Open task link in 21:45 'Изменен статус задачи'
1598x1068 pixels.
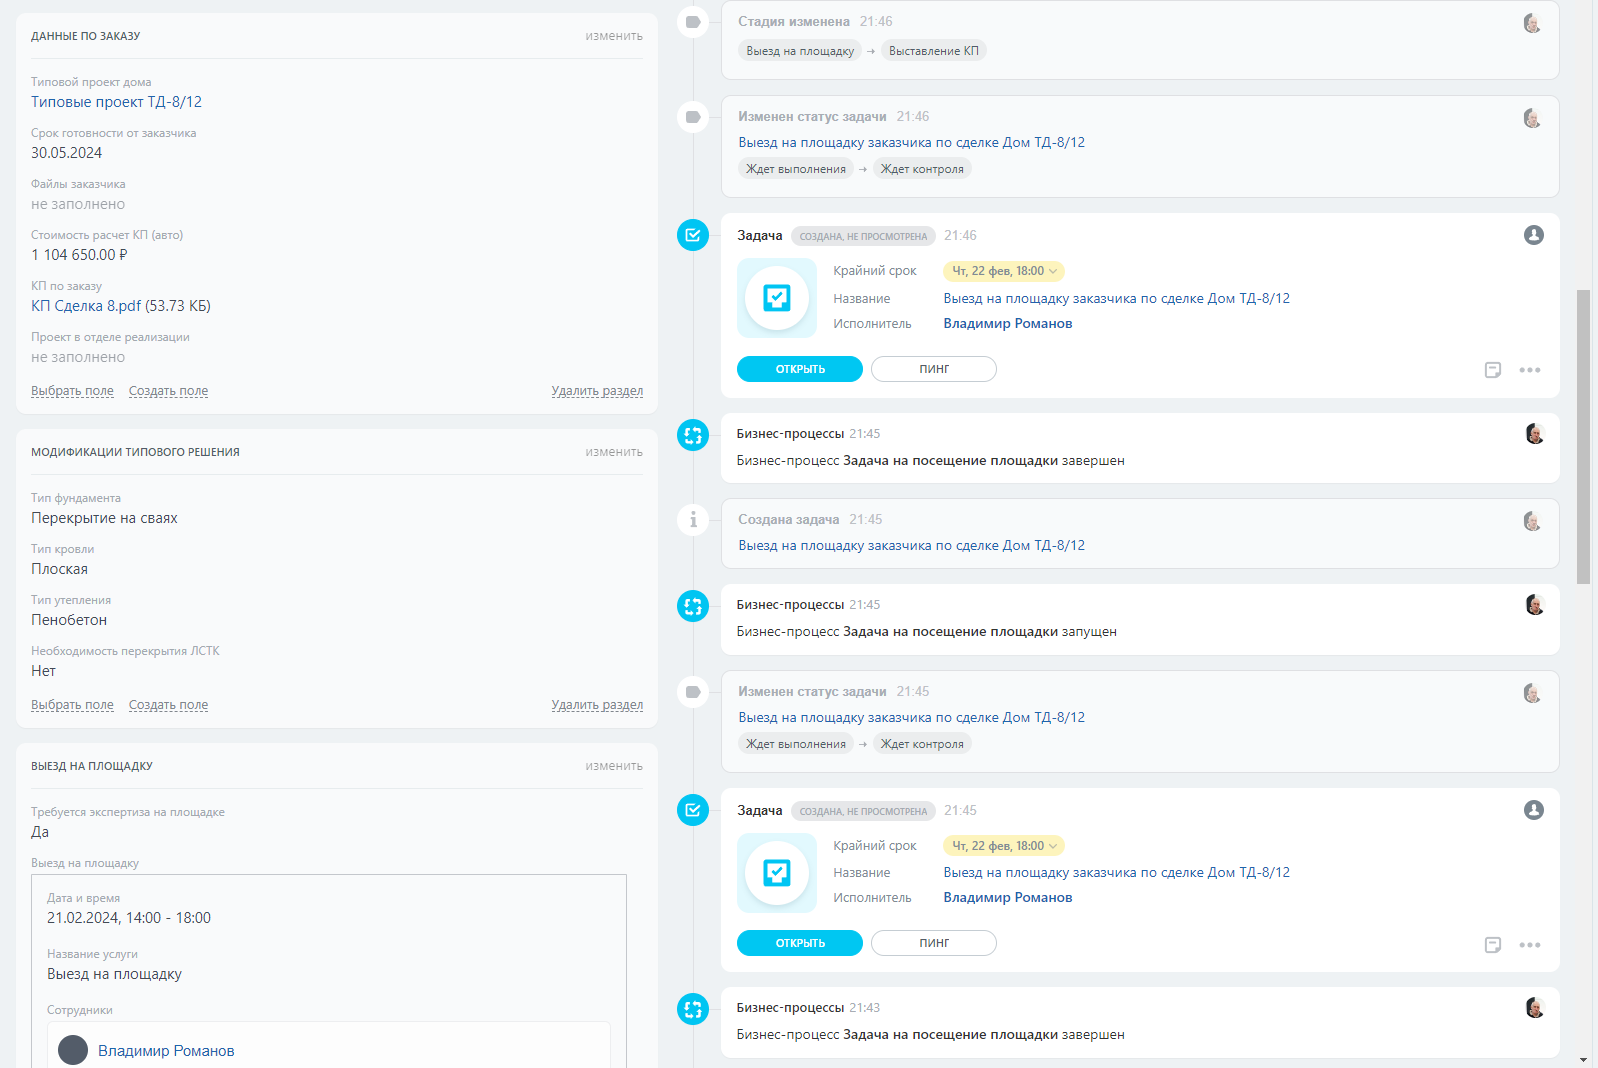click(x=912, y=718)
